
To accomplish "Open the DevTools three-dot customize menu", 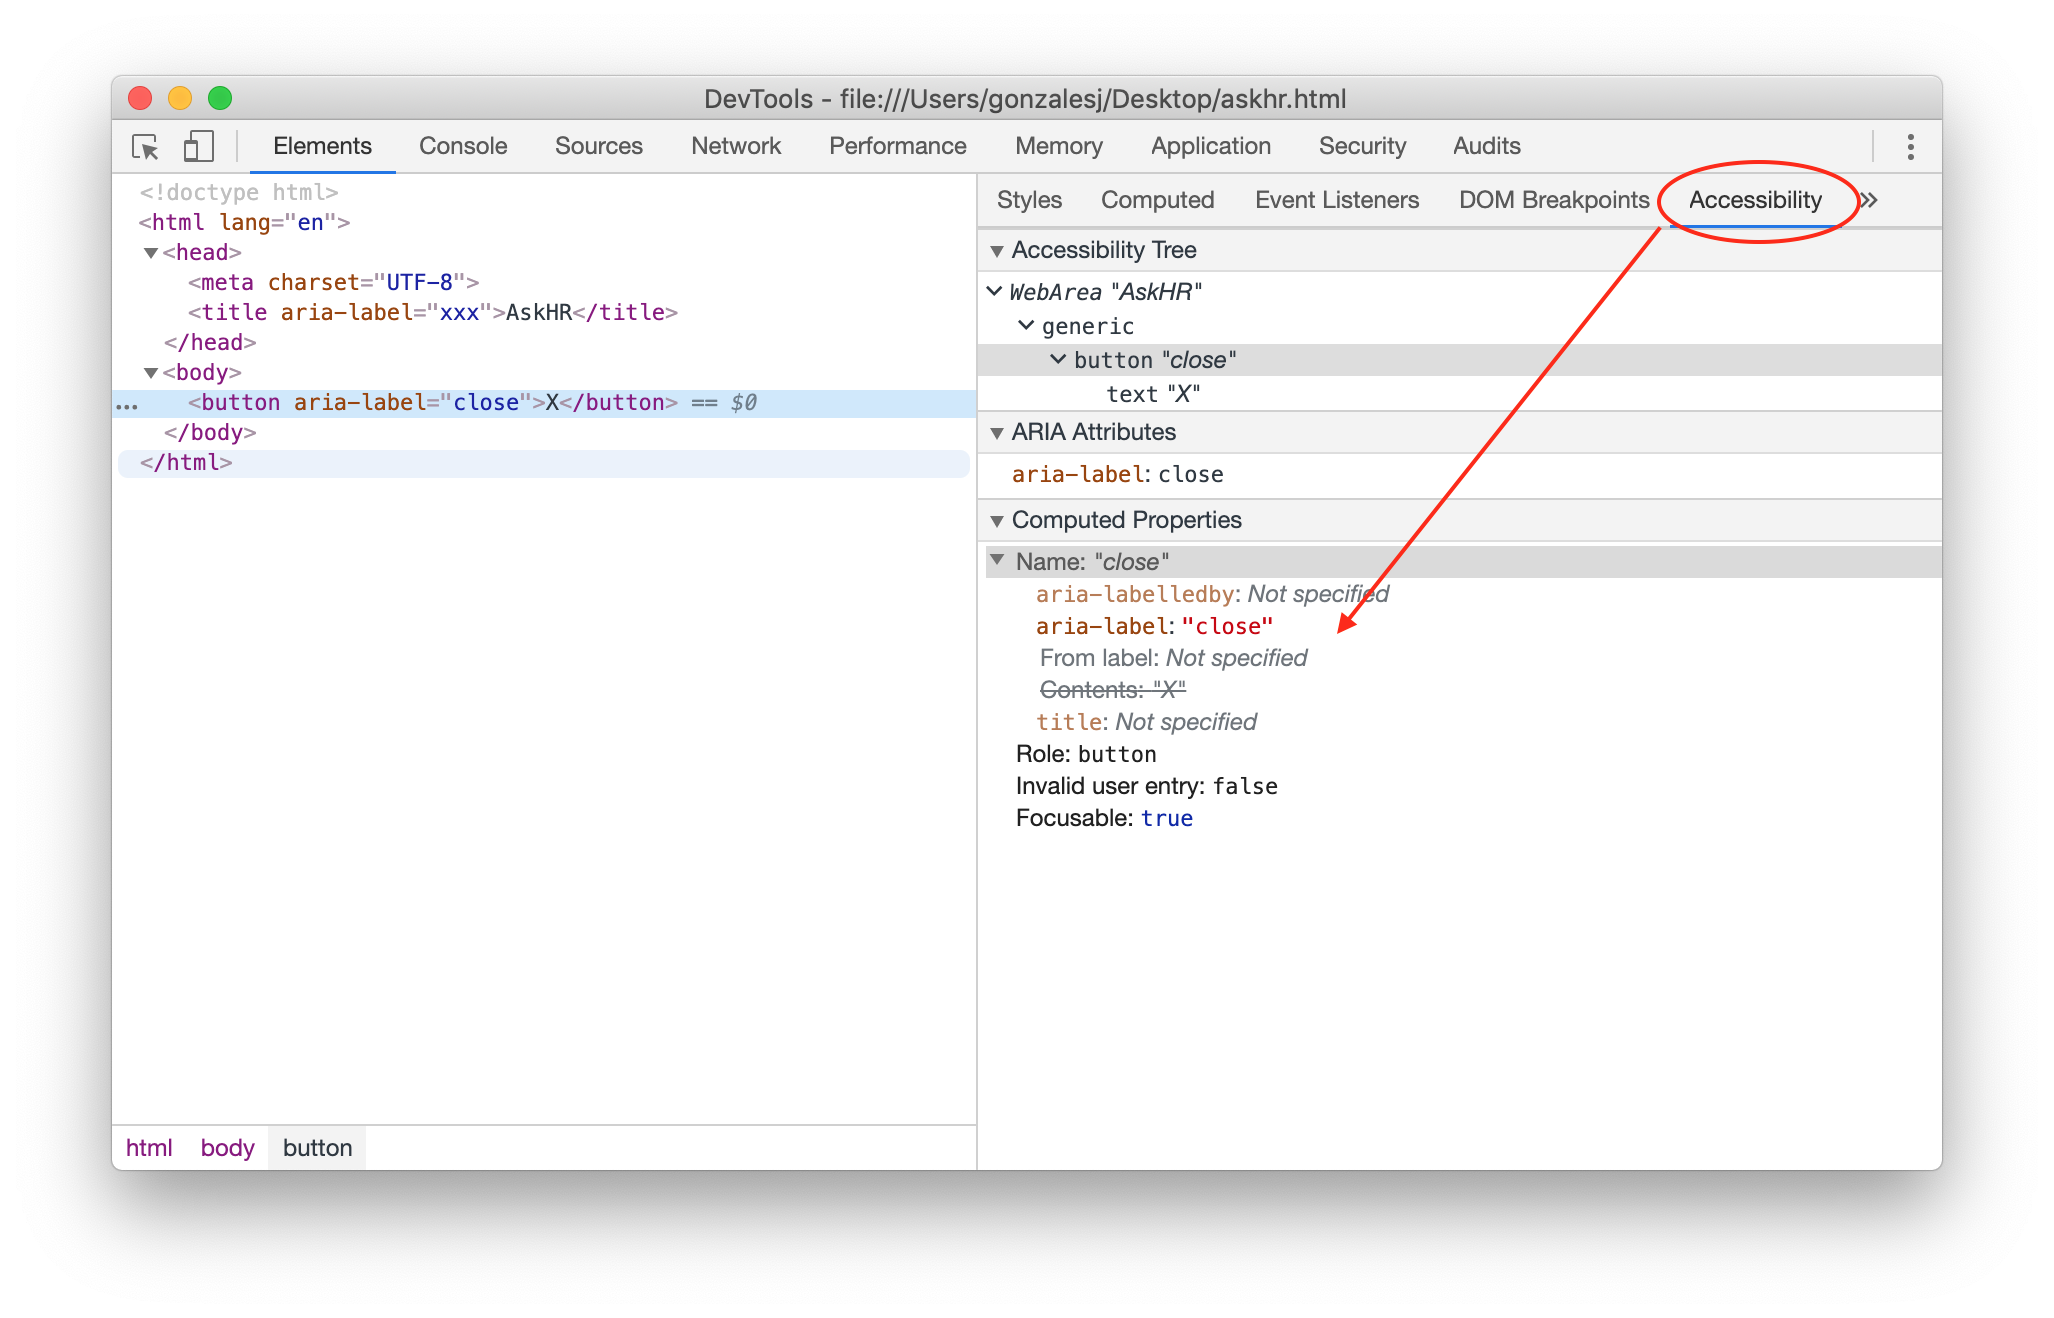I will tap(1910, 147).
